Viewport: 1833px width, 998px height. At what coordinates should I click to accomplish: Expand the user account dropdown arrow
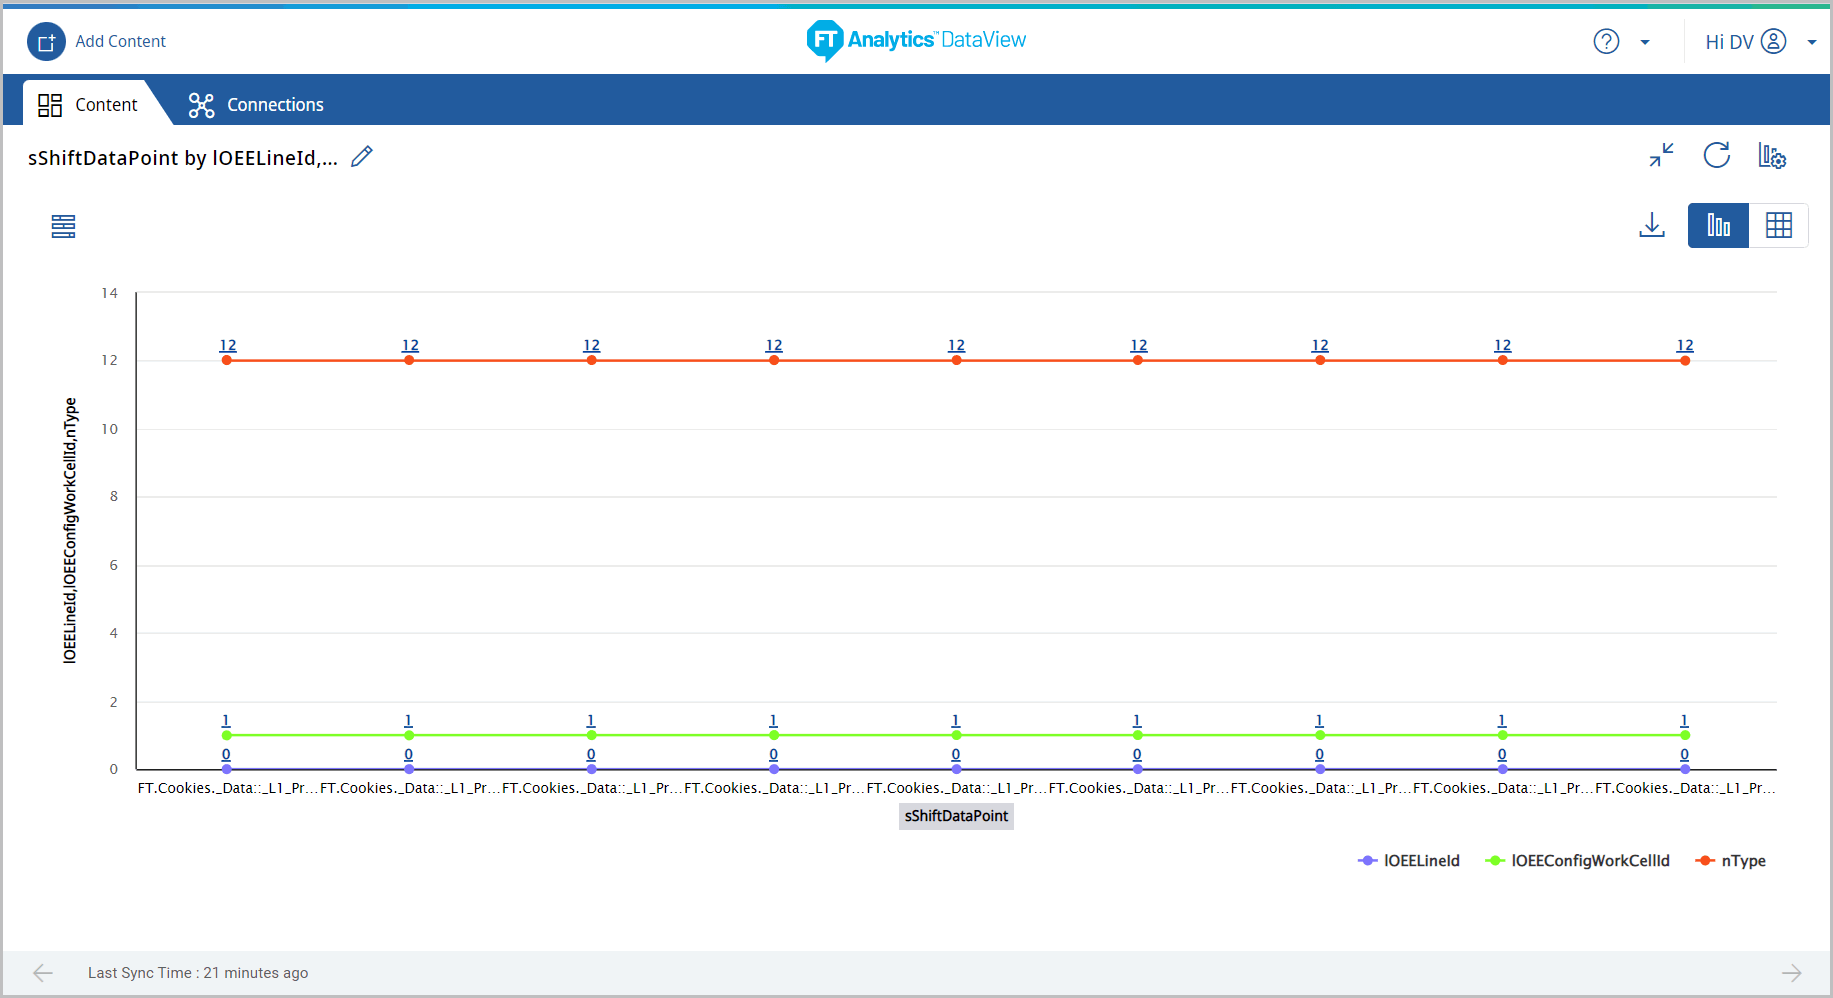[1811, 43]
